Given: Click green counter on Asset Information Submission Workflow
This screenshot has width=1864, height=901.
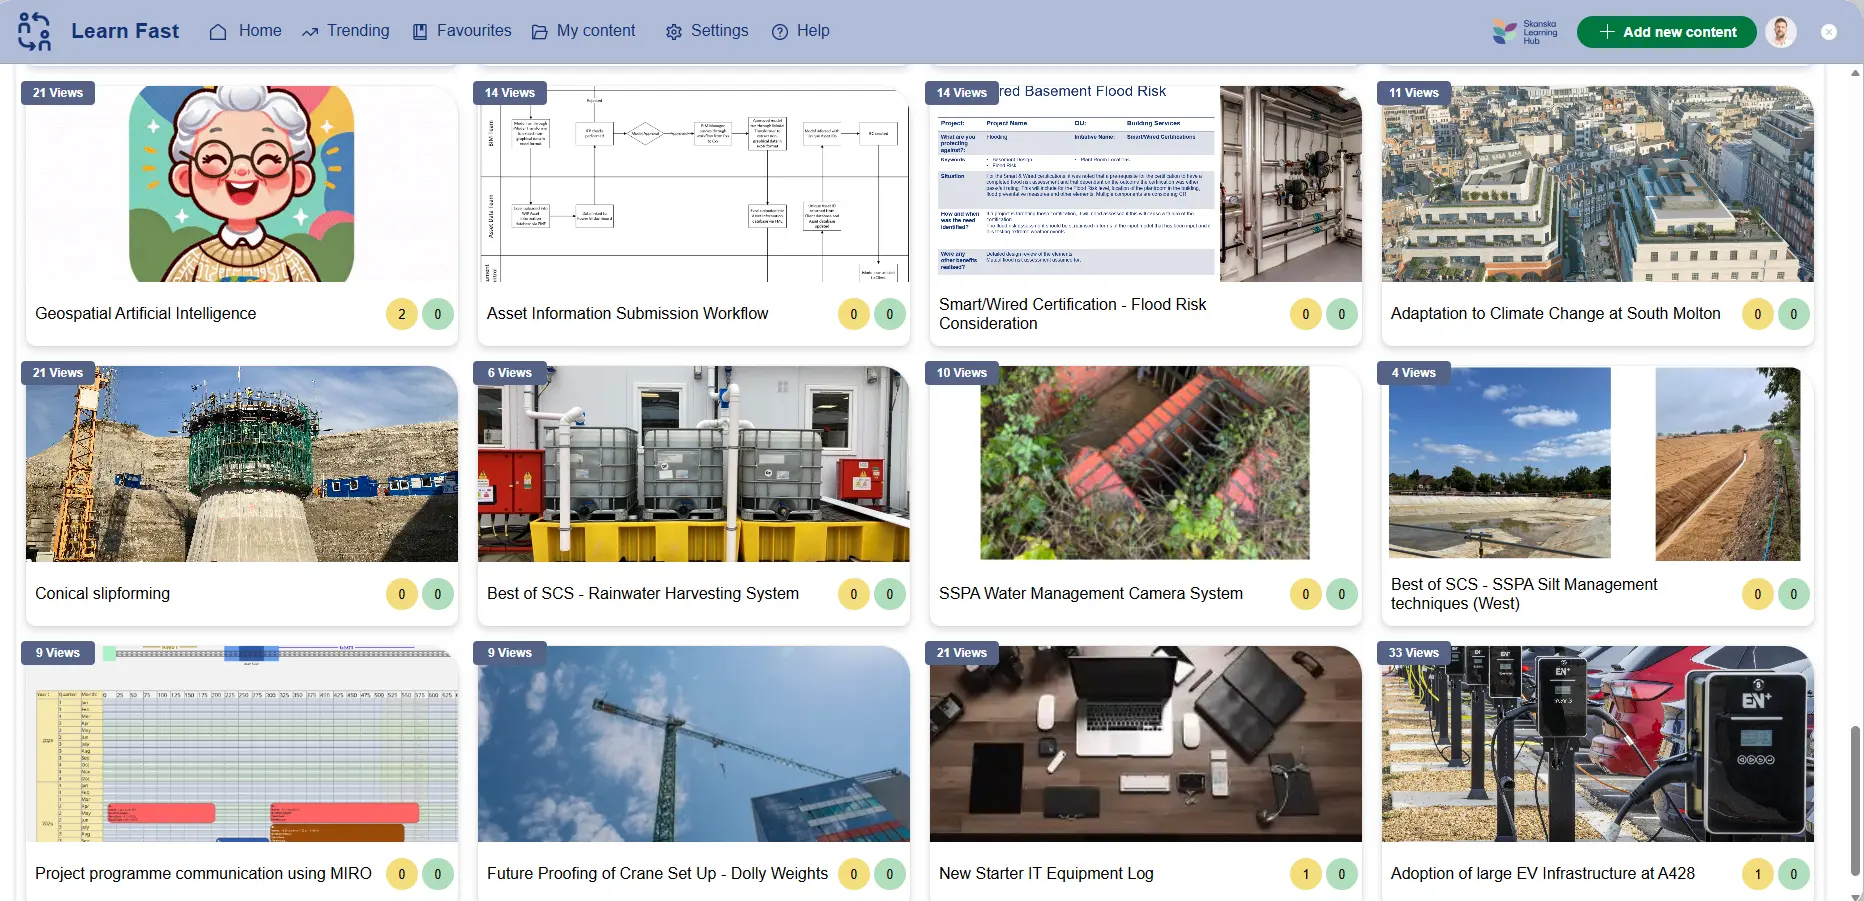Looking at the screenshot, I should tap(890, 314).
